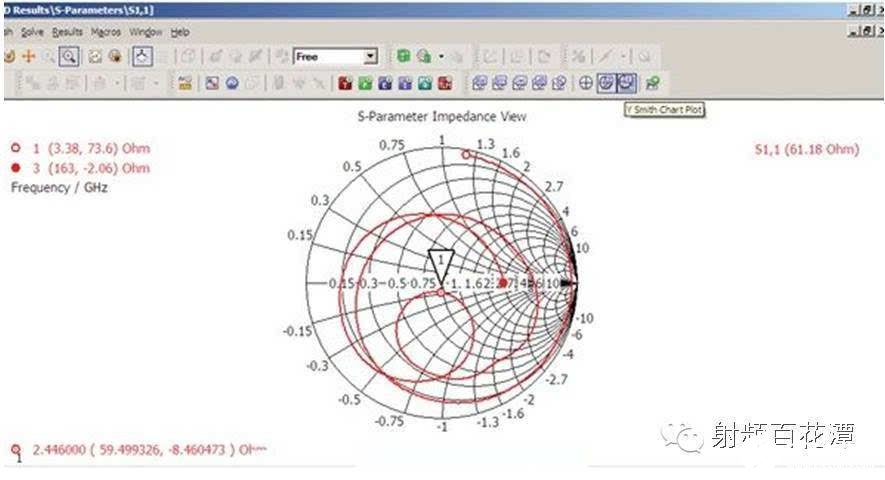Image resolution: width=885 pixels, height=480 pixels.
Task: Click the first red solver icon
Action: coord(345,83)
